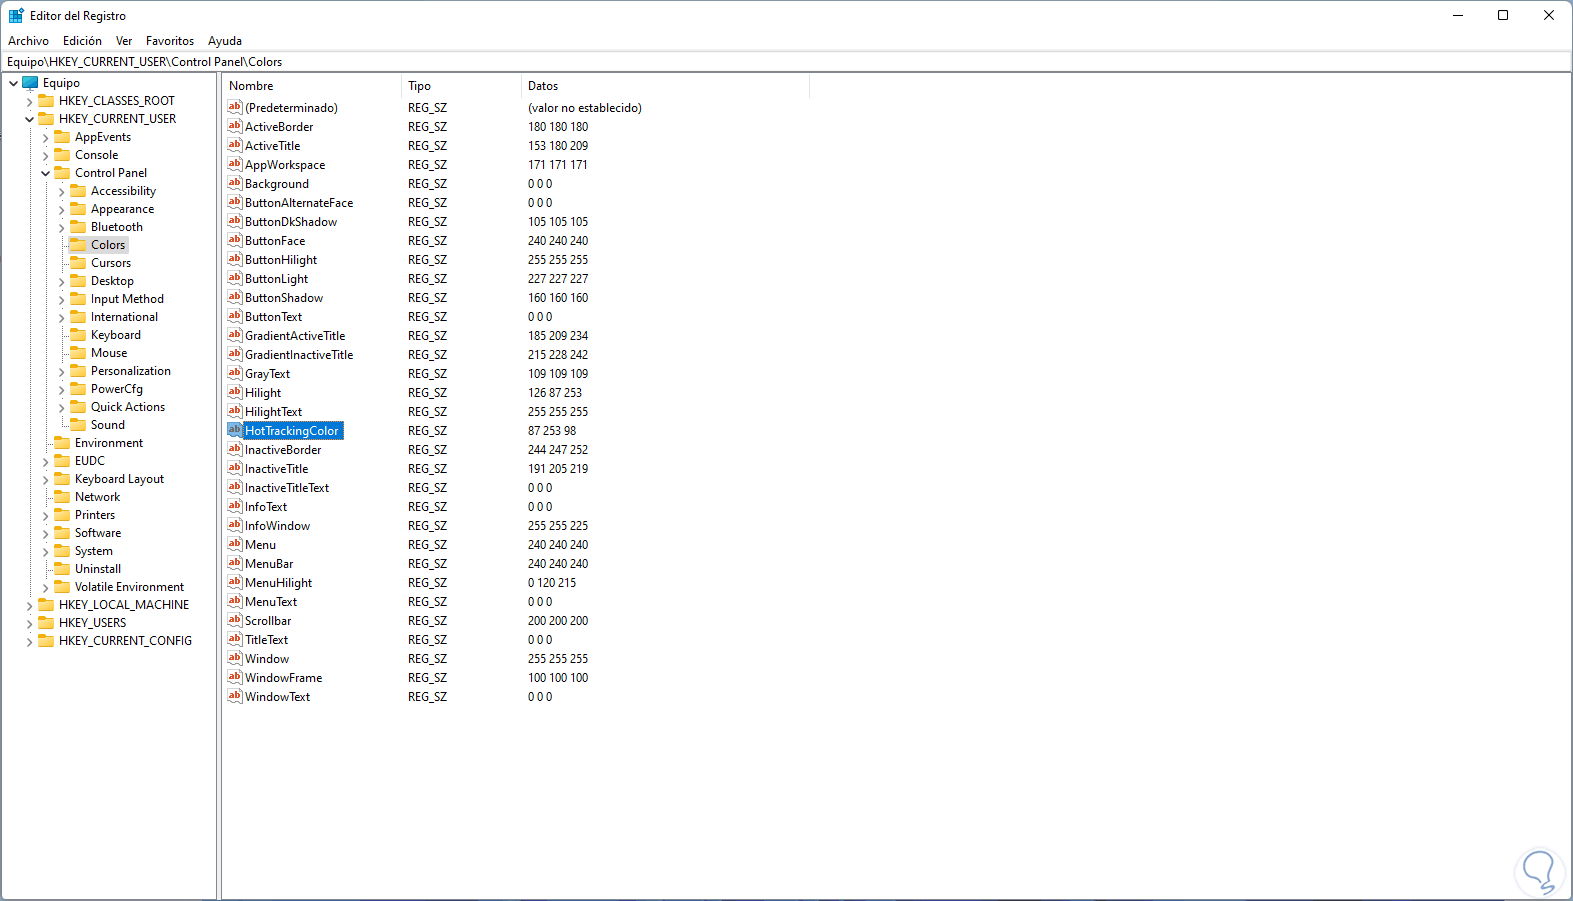Click the InfoWindow string value icon
The image size is (1573, 901).
click(x=235, y=525)
